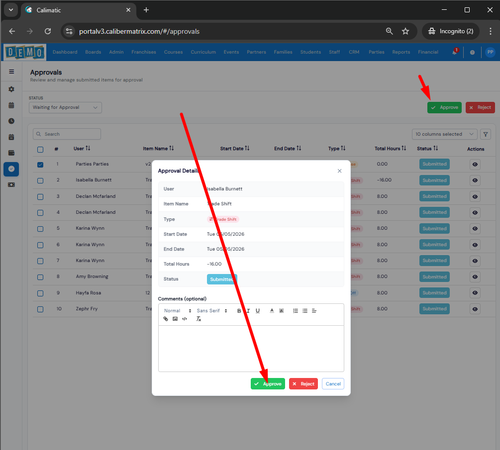The height and width of the screenshot is (450, 500).
Task: Toggle the hamburger sidebar menu
Action: 11,72
